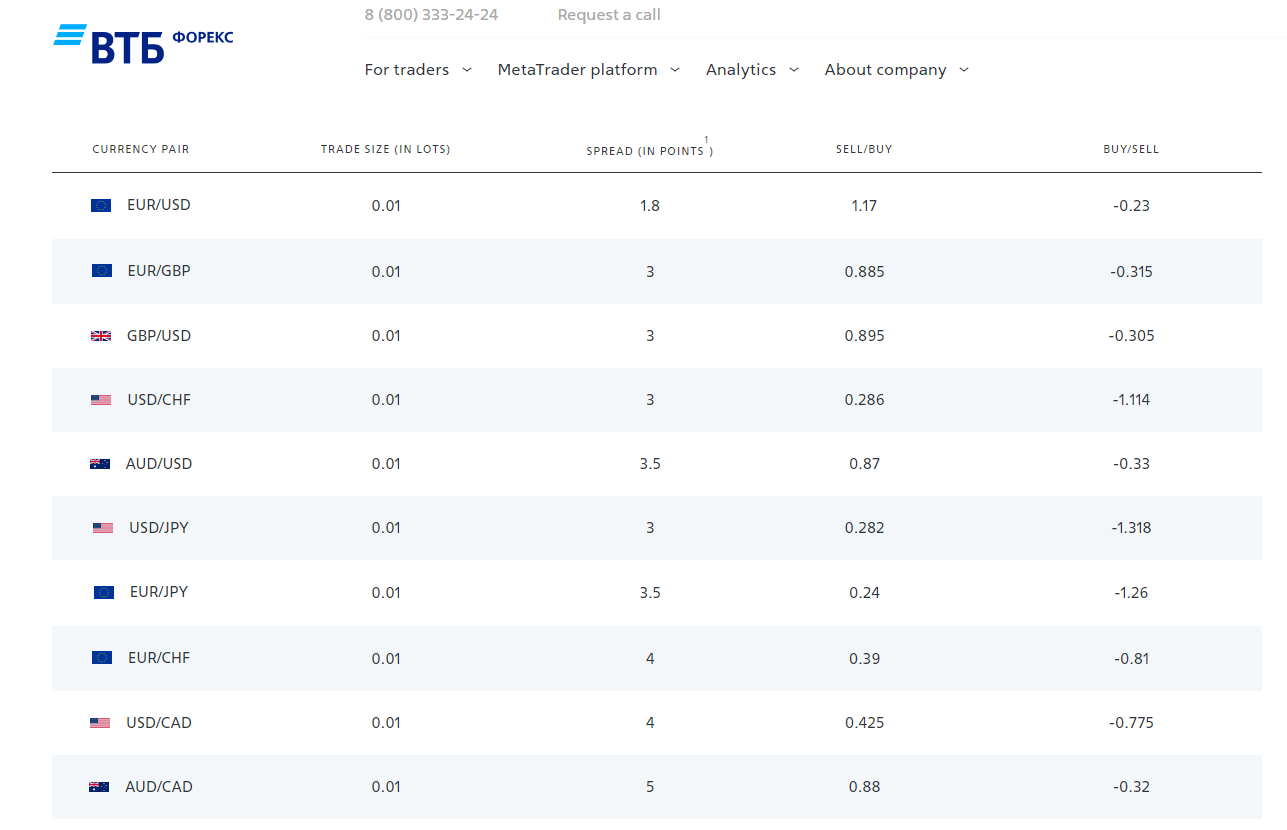Open the MetaTrader platform menu item
Viewport: 1287px width, 830px height.
click(x=577, y=70)
